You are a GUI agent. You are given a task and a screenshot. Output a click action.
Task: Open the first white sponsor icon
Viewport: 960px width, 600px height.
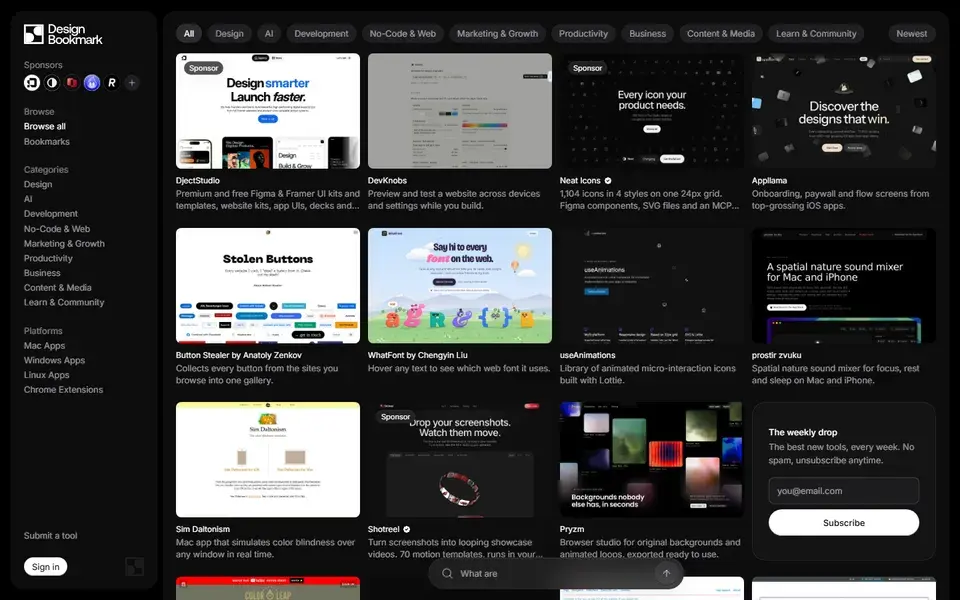coord(32,82)
